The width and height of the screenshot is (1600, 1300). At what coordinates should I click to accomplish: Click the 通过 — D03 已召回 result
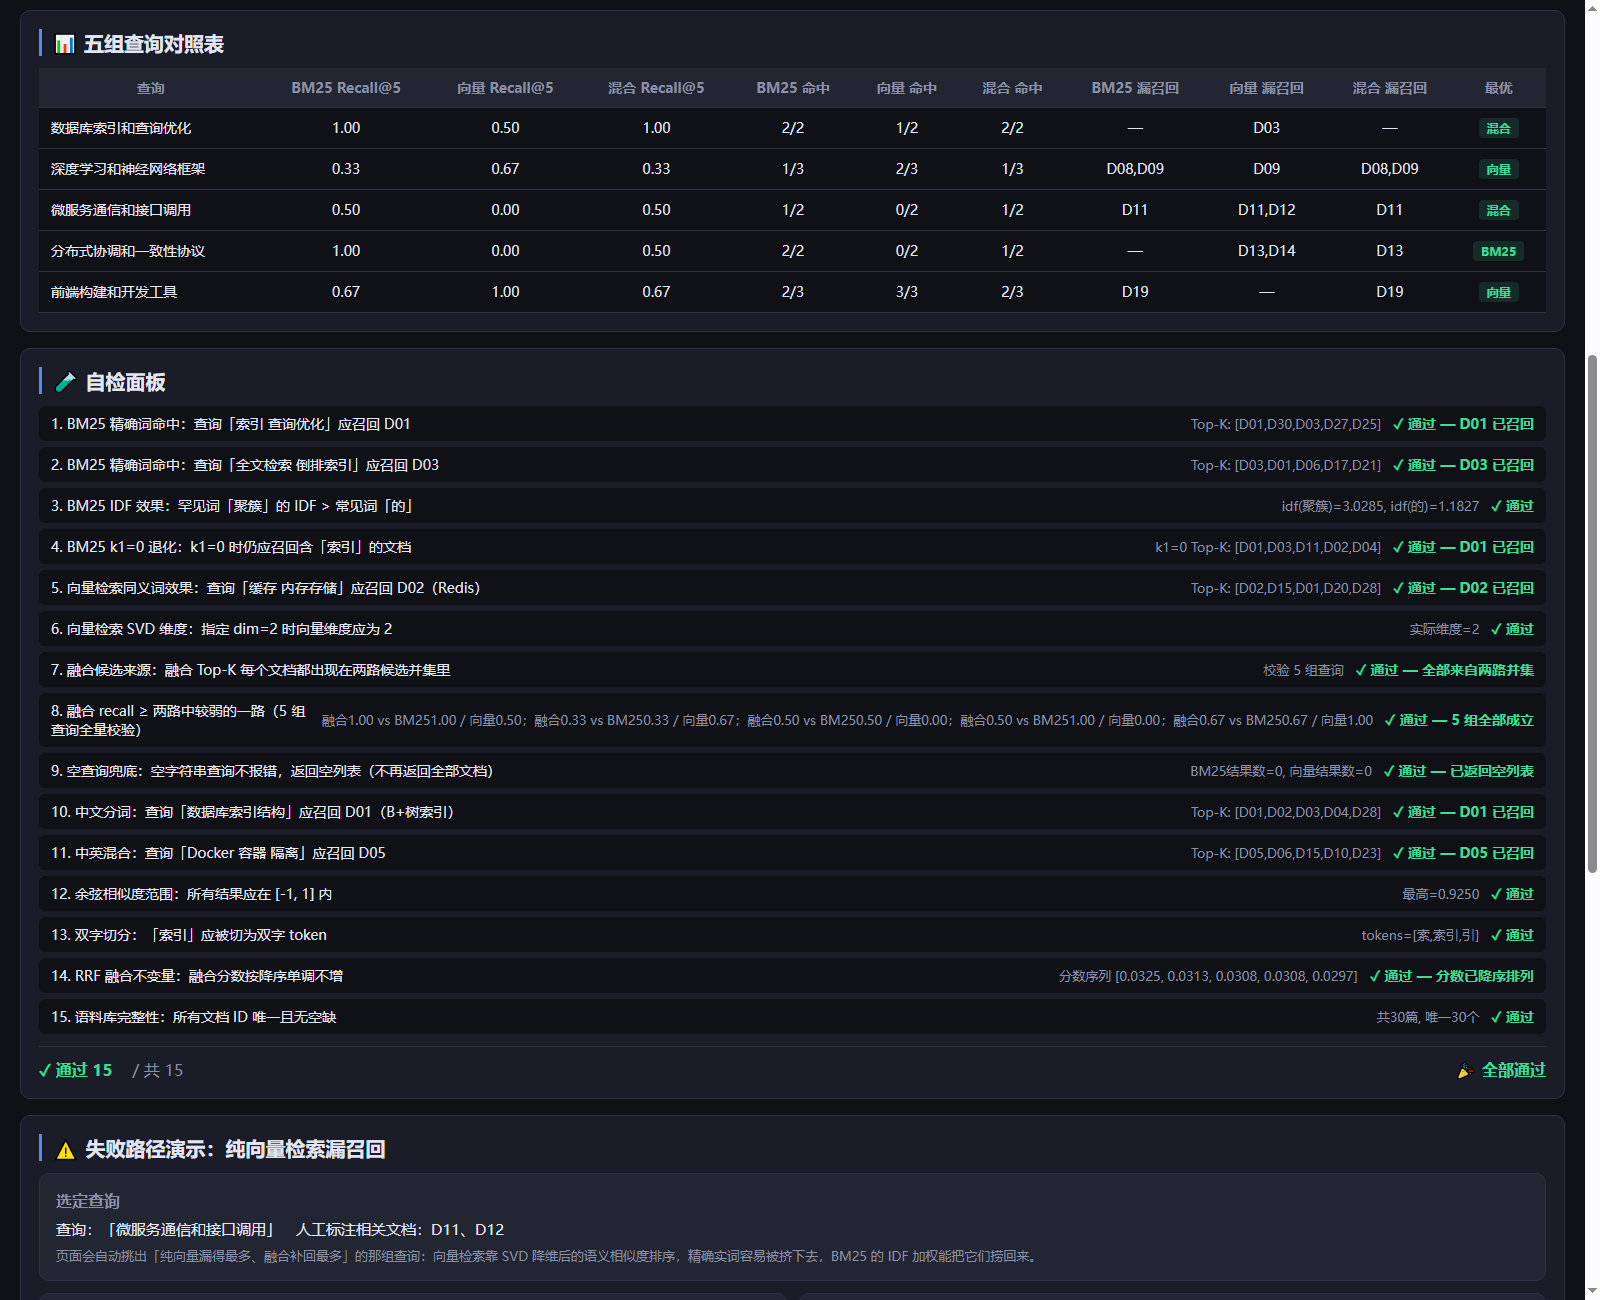(1463, 465)
